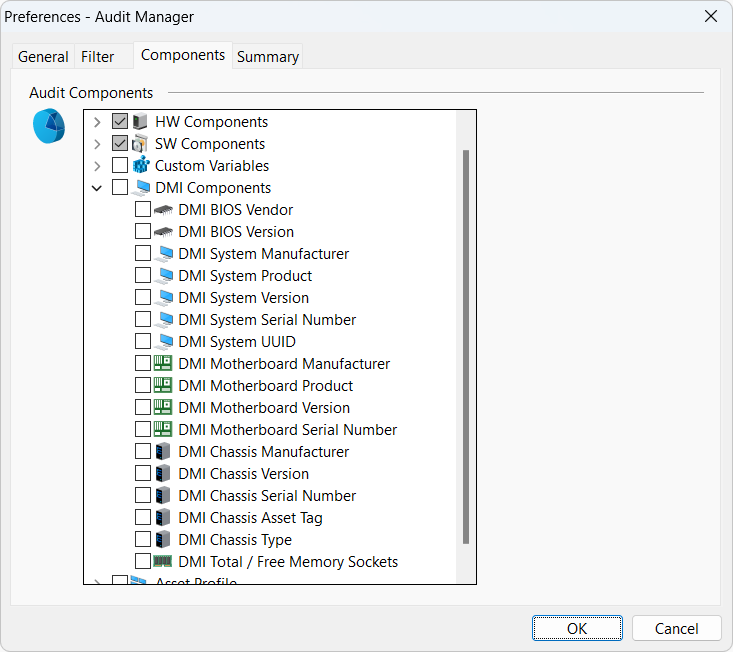Tick the DMI Components parent checkbox
The width and height of the screenshot is (733, 652).
pyautogui.click(x=120, y=188)
